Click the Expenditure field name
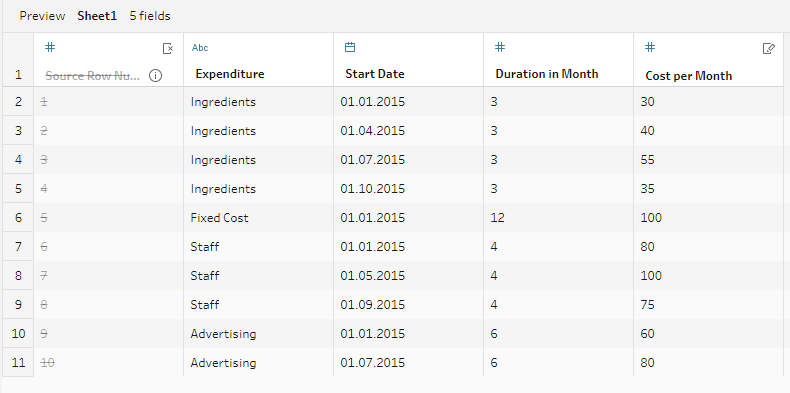The height and width of the screenshot is (393, 790). click(x=230, y=74)
